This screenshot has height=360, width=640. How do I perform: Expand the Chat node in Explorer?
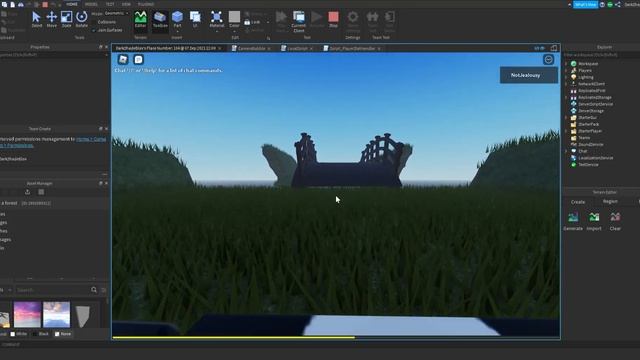(566, 151)
